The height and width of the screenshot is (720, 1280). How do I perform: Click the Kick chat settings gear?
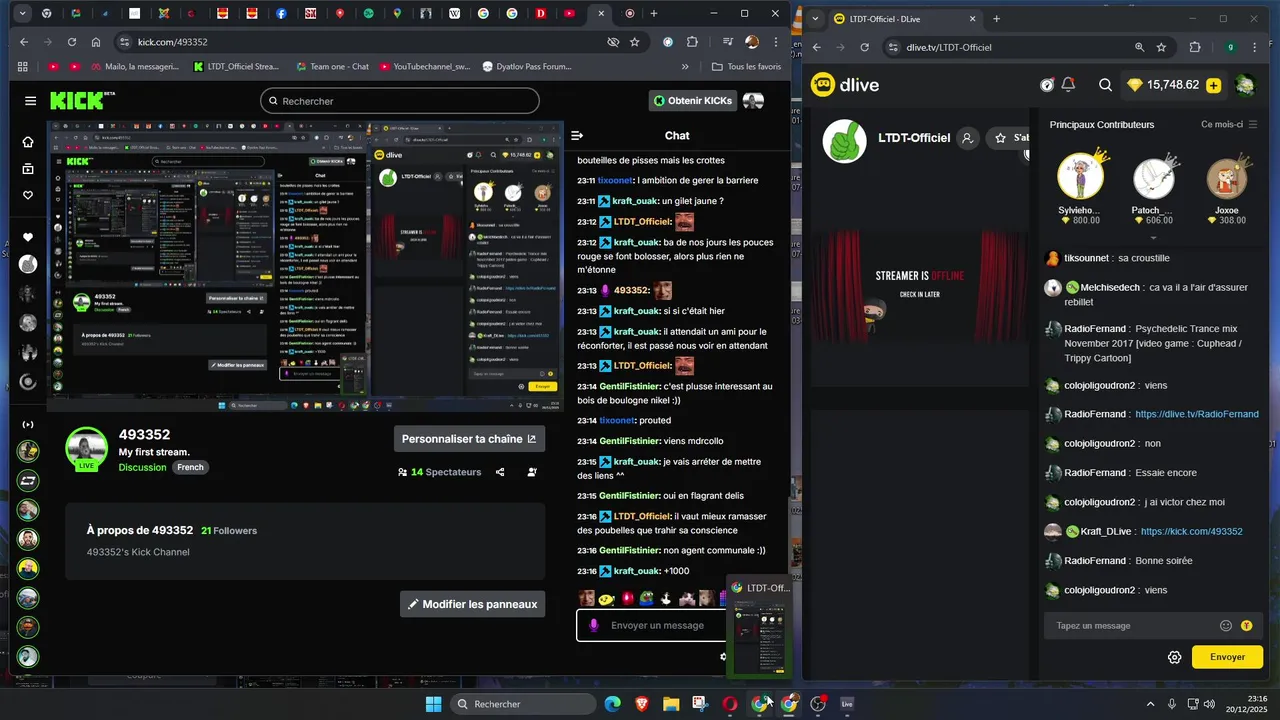723,657
